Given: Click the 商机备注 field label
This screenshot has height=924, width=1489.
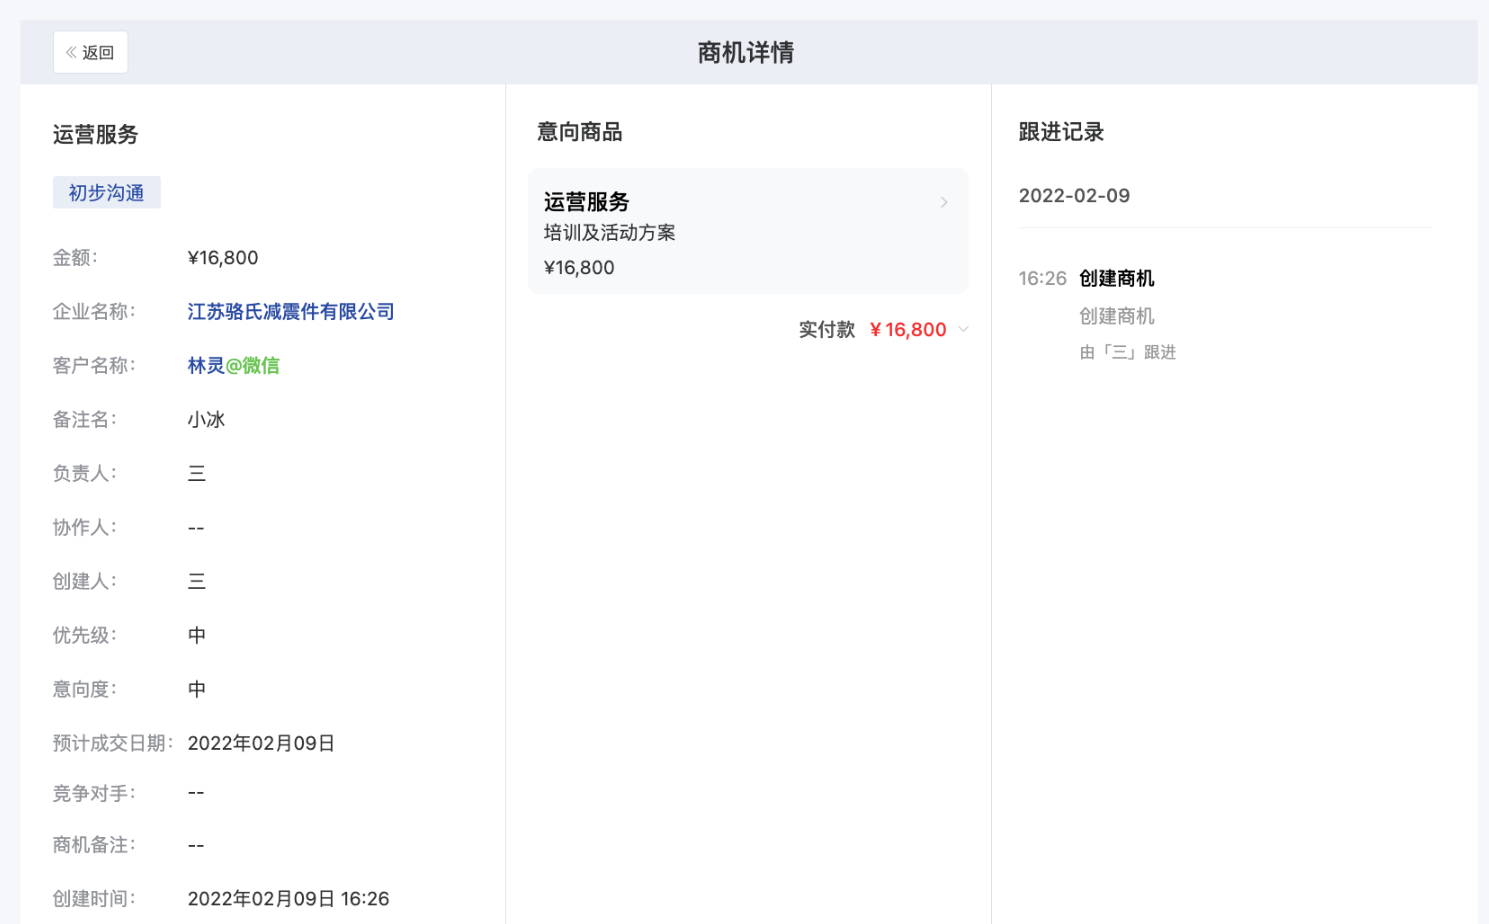Looking at the screenshot, I should 94,846.
